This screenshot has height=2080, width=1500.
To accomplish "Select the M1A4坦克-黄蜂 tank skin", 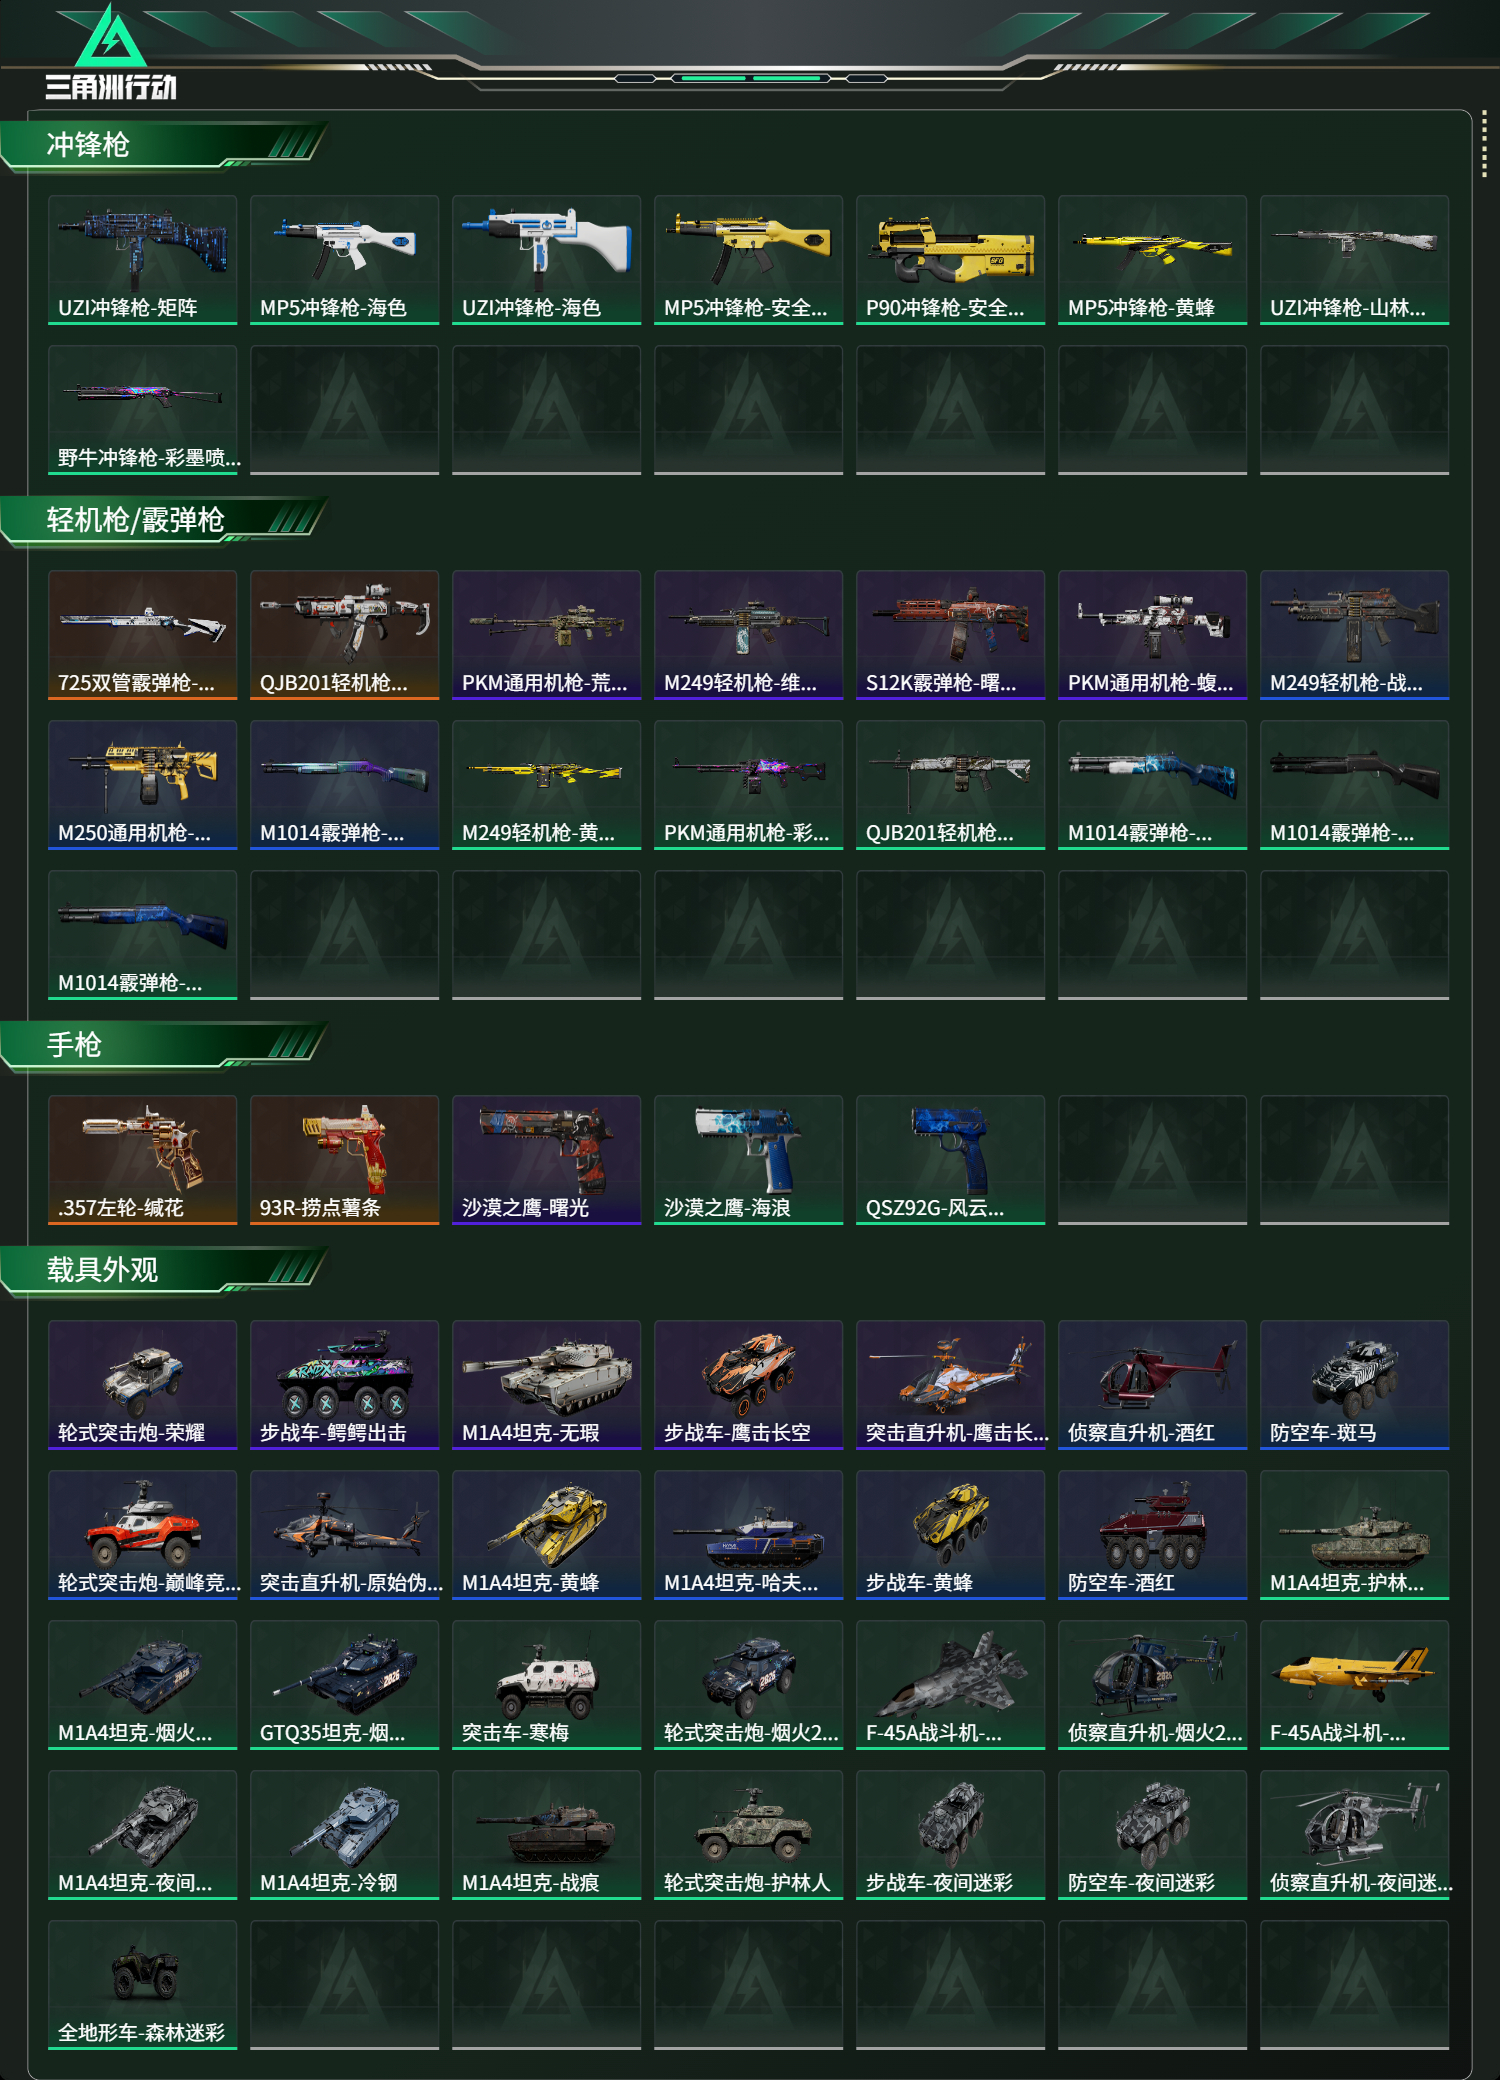I will tap(547, 1535).
